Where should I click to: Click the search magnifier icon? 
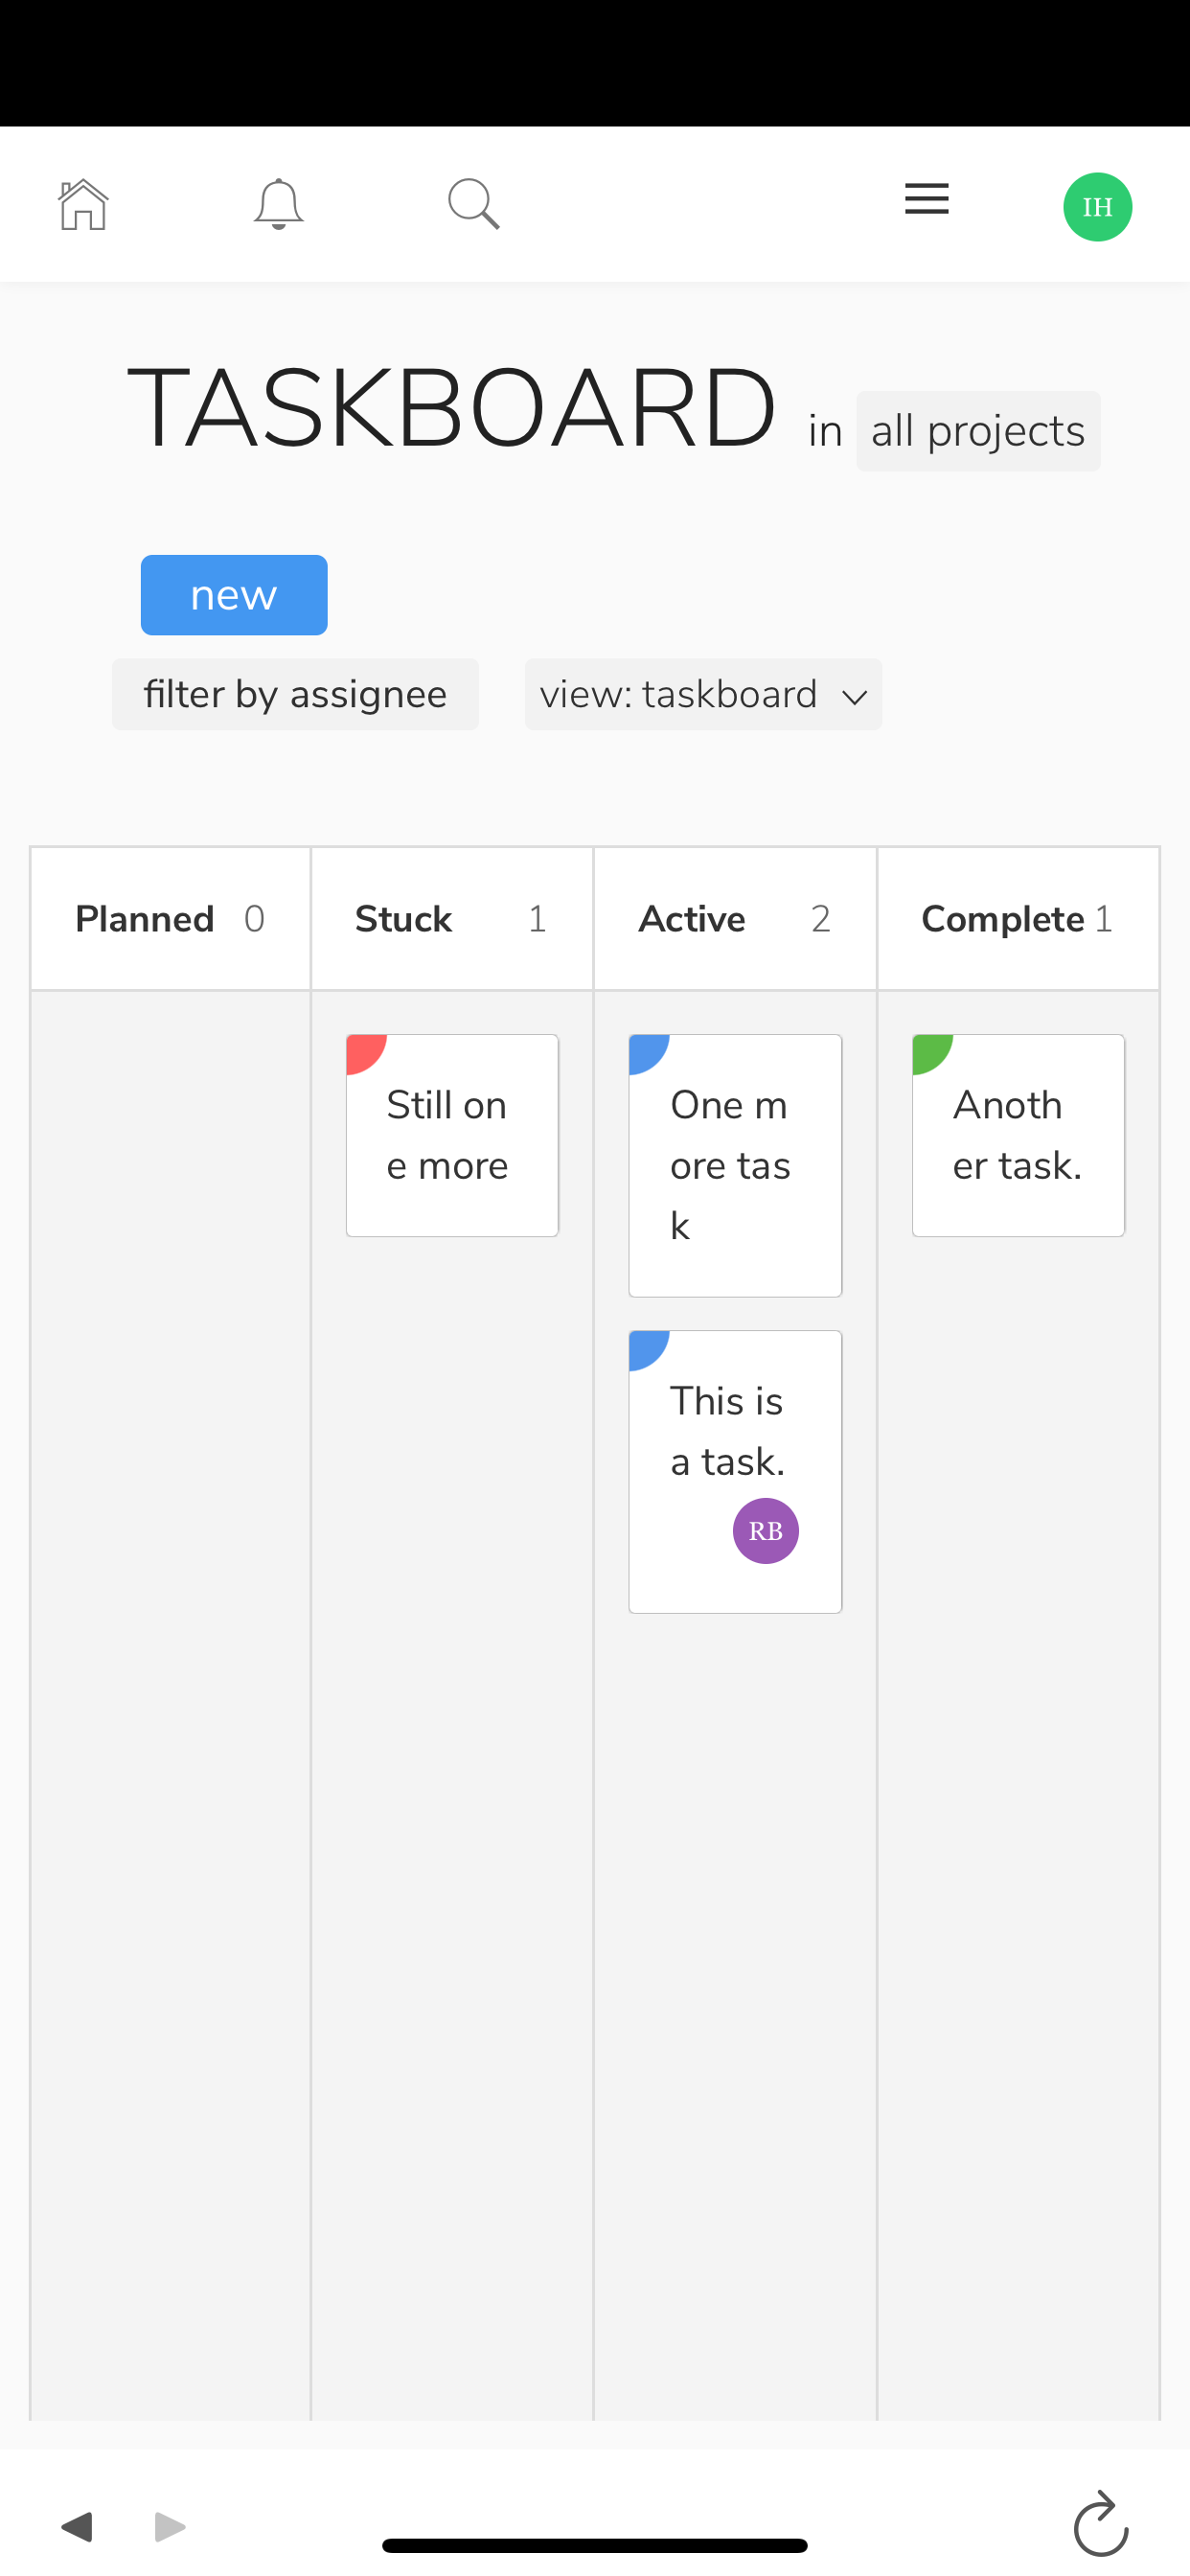tap(474, 205)
